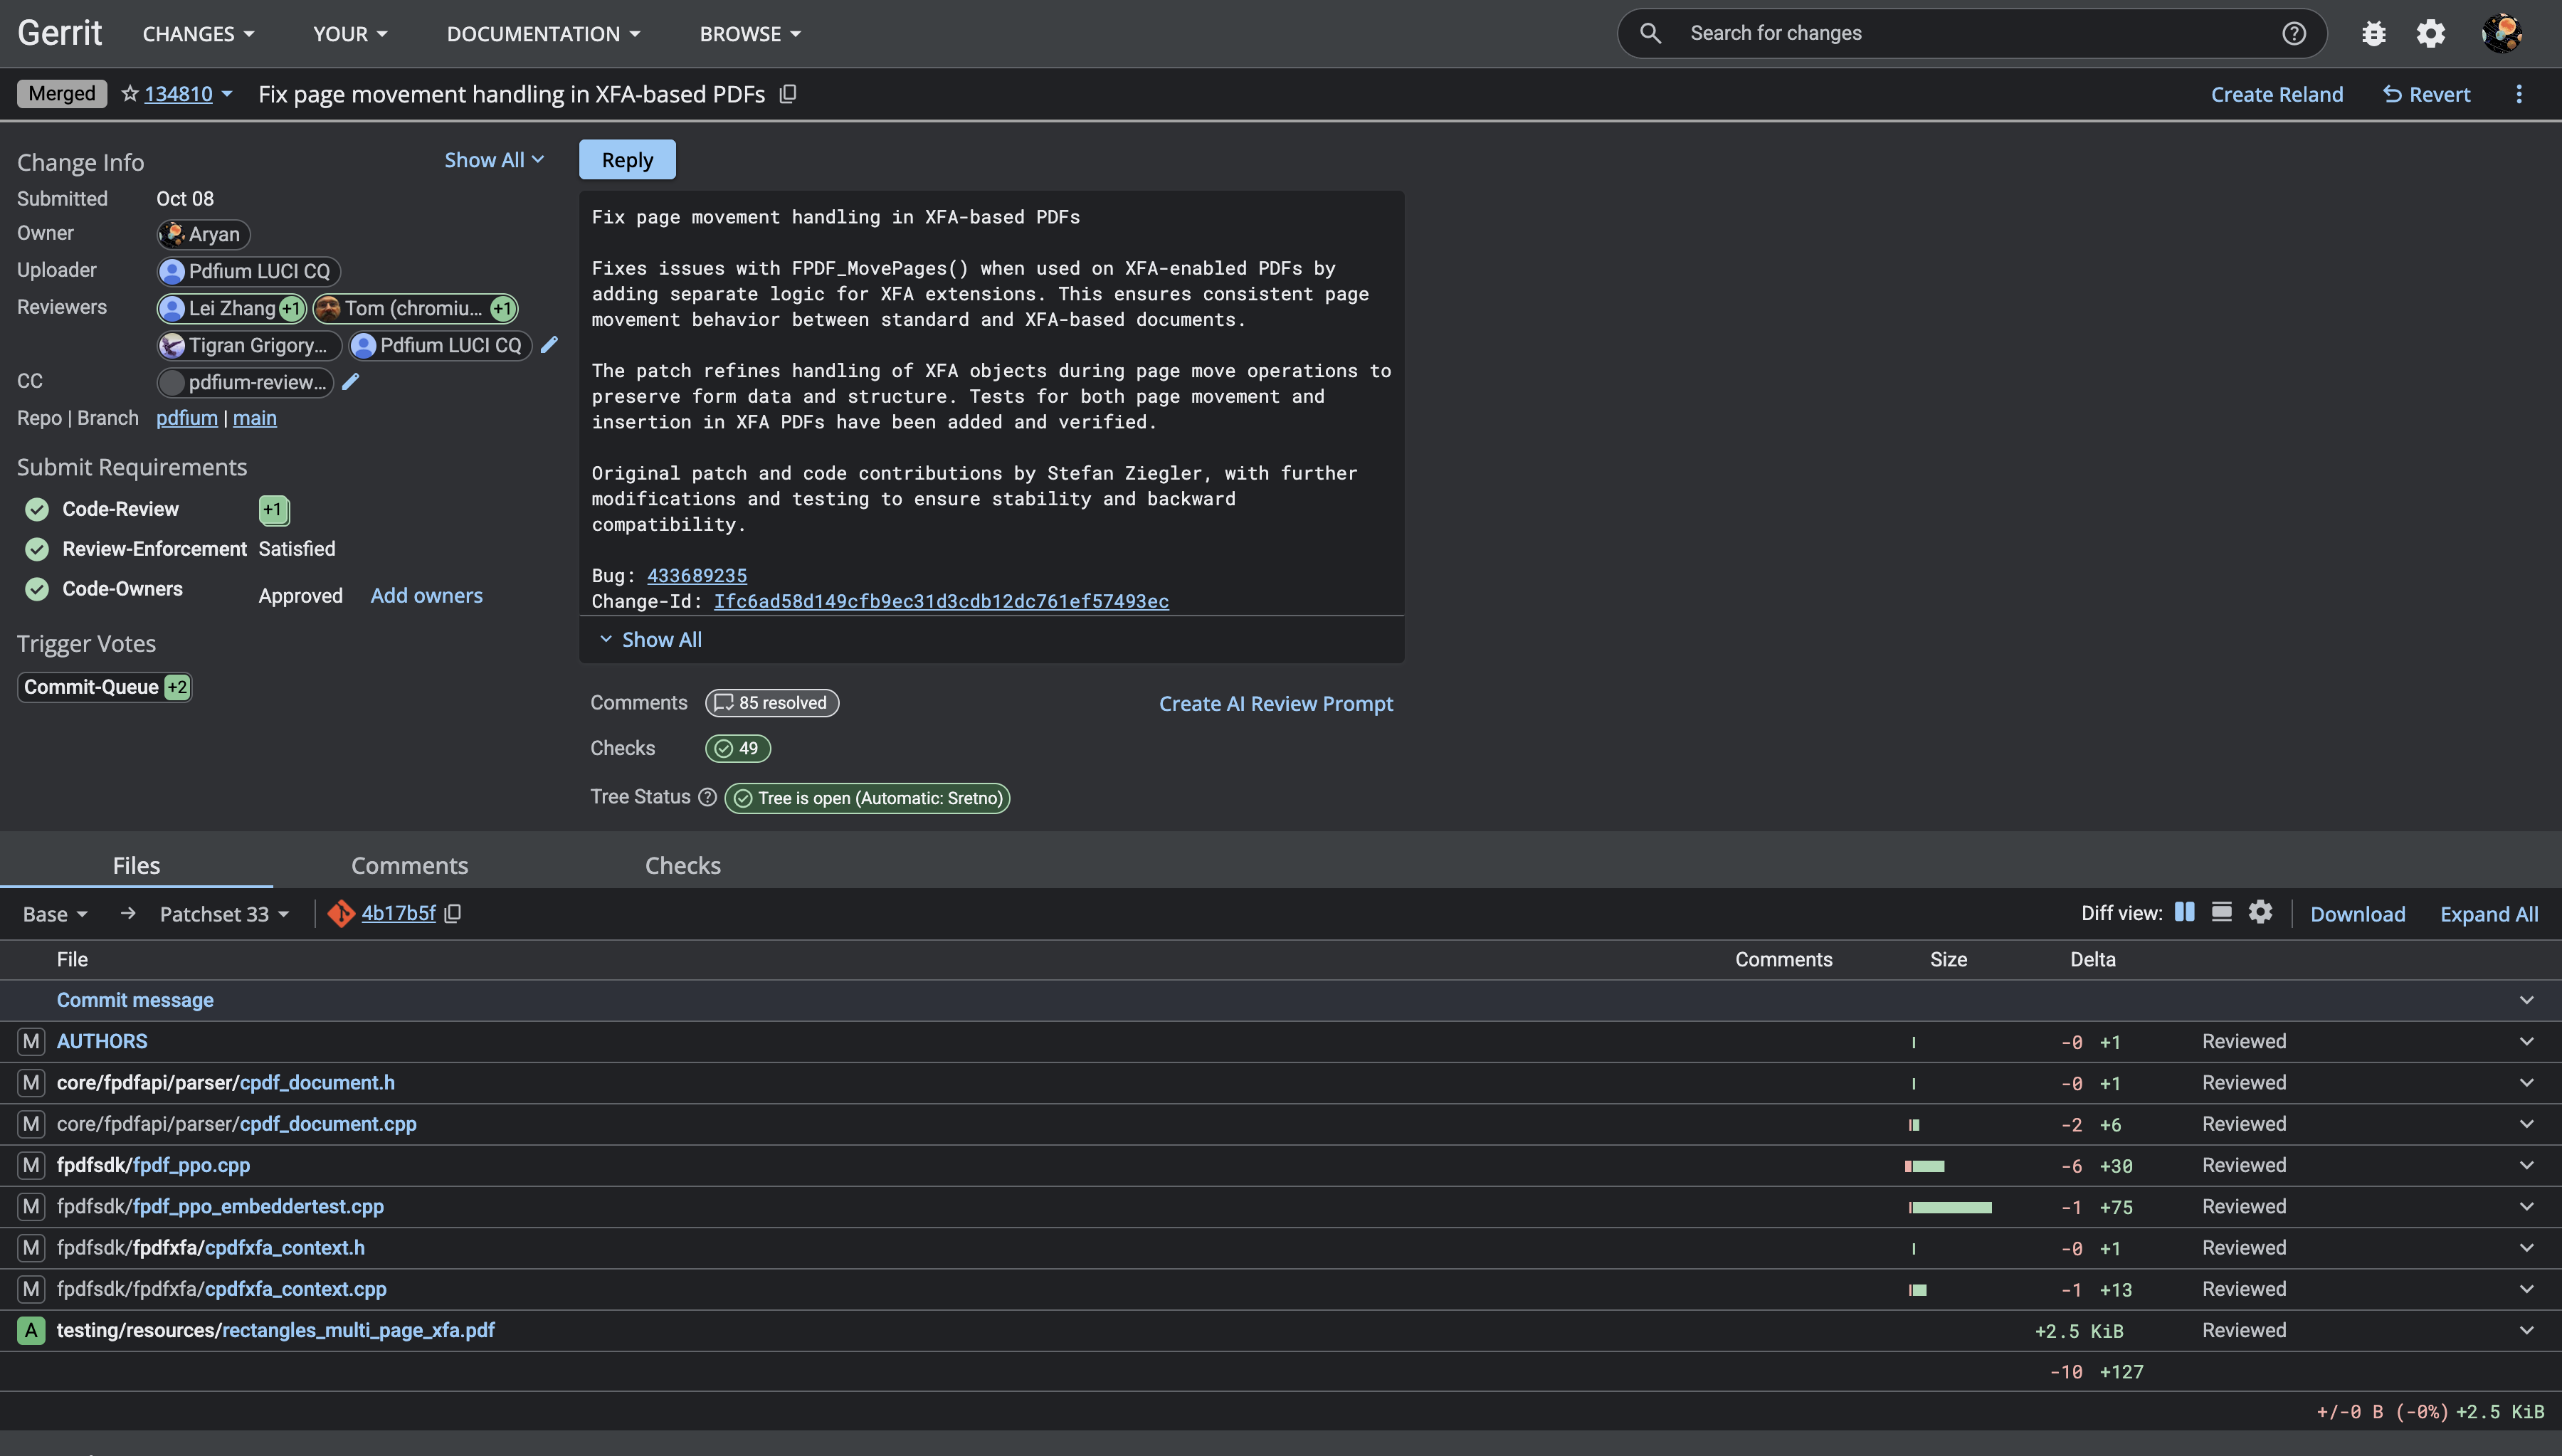Open the three-dot more actions menu
The height and width of the screenshot is (1456, 2562).
2519,94
